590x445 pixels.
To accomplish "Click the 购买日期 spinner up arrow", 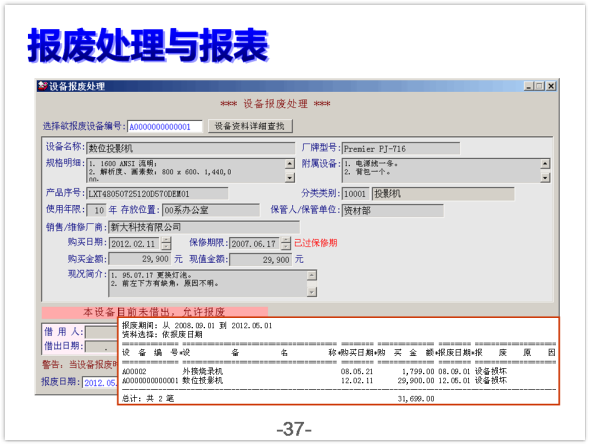I will click(166, 240).
